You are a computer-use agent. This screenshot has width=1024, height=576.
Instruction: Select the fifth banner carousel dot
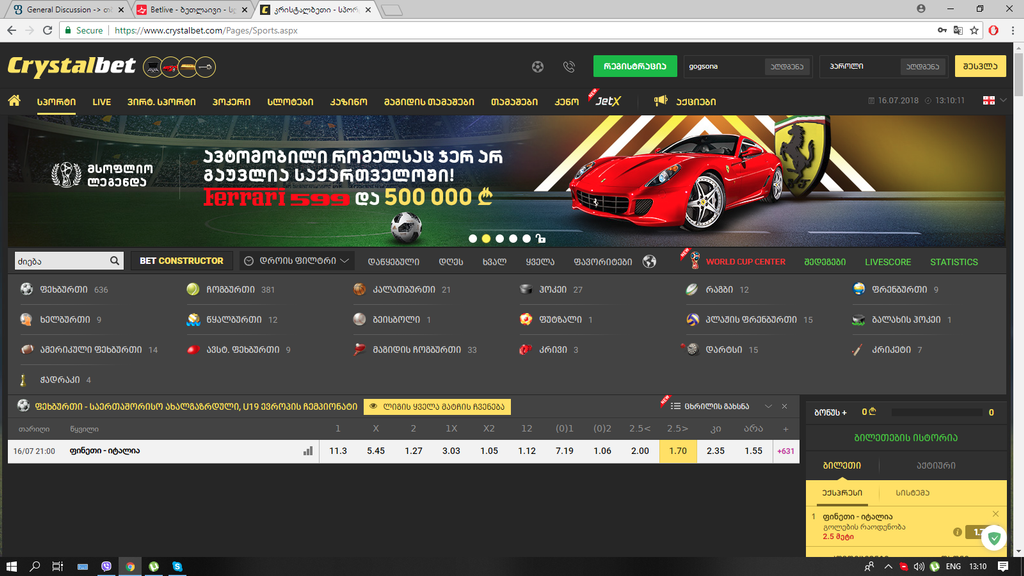pyautogui.click(x=526, y=239)
